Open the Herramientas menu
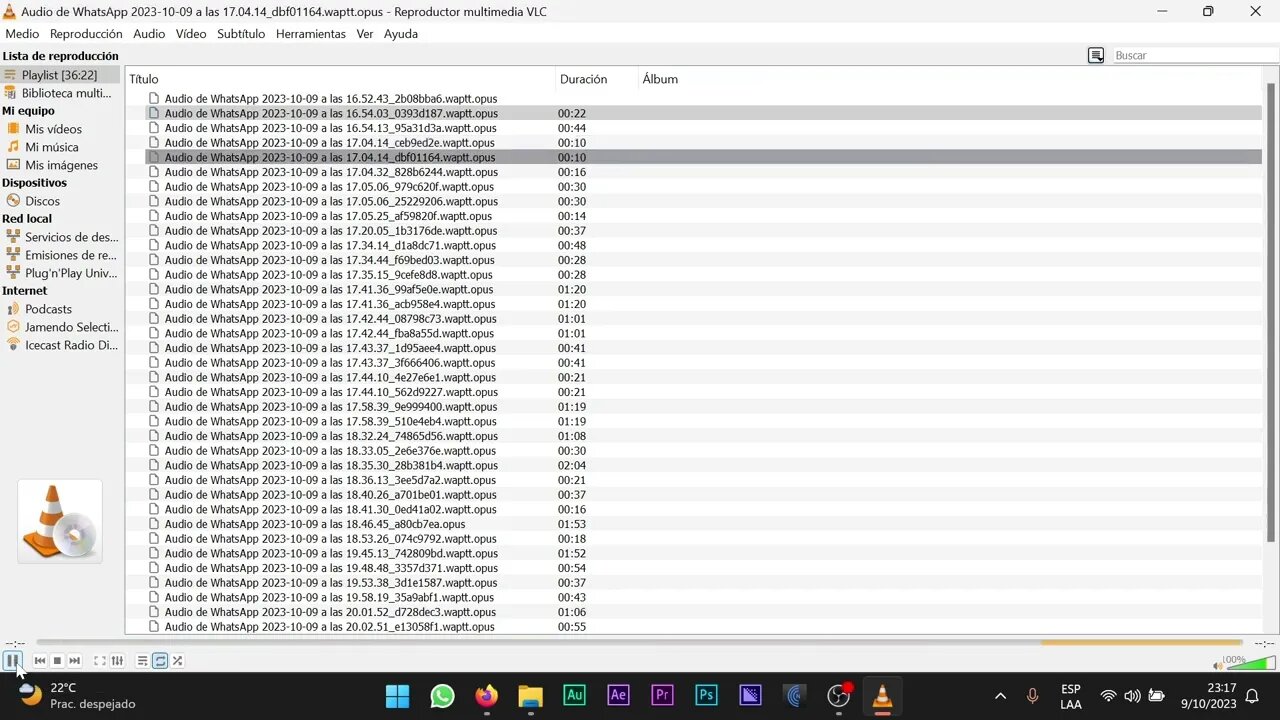The image size is (1280, 720). point(311,34)
